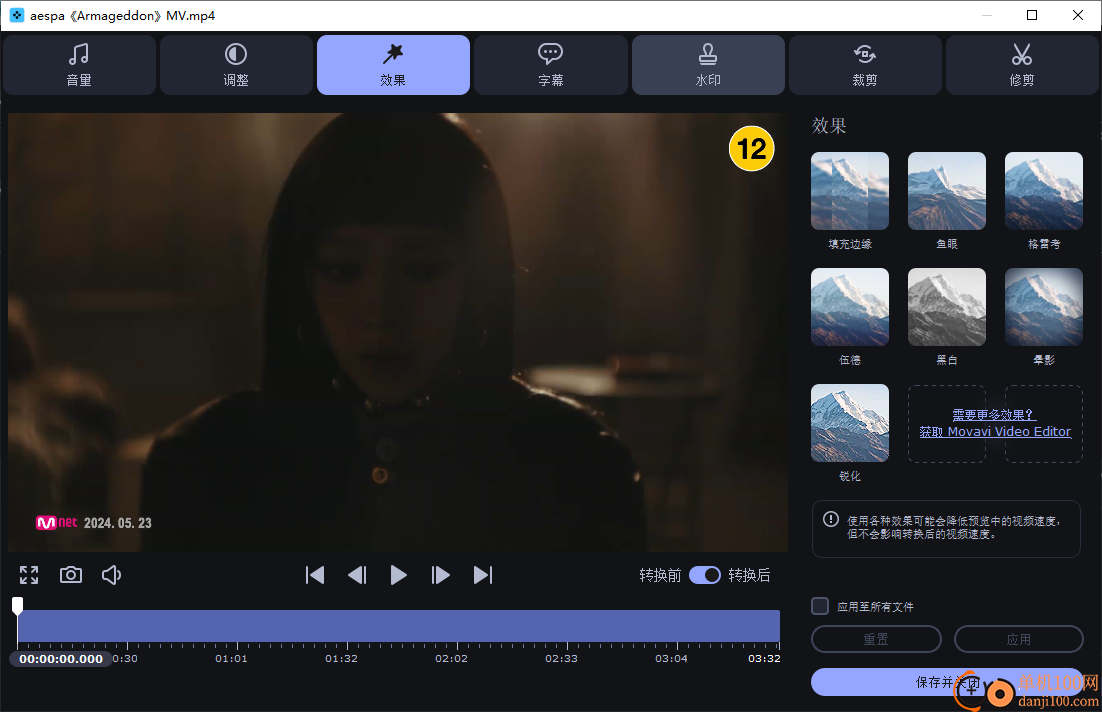This screenshot has width=1102, height=712.
Task: Toggle fullscreen preview icon
Action: click(29, 575)
